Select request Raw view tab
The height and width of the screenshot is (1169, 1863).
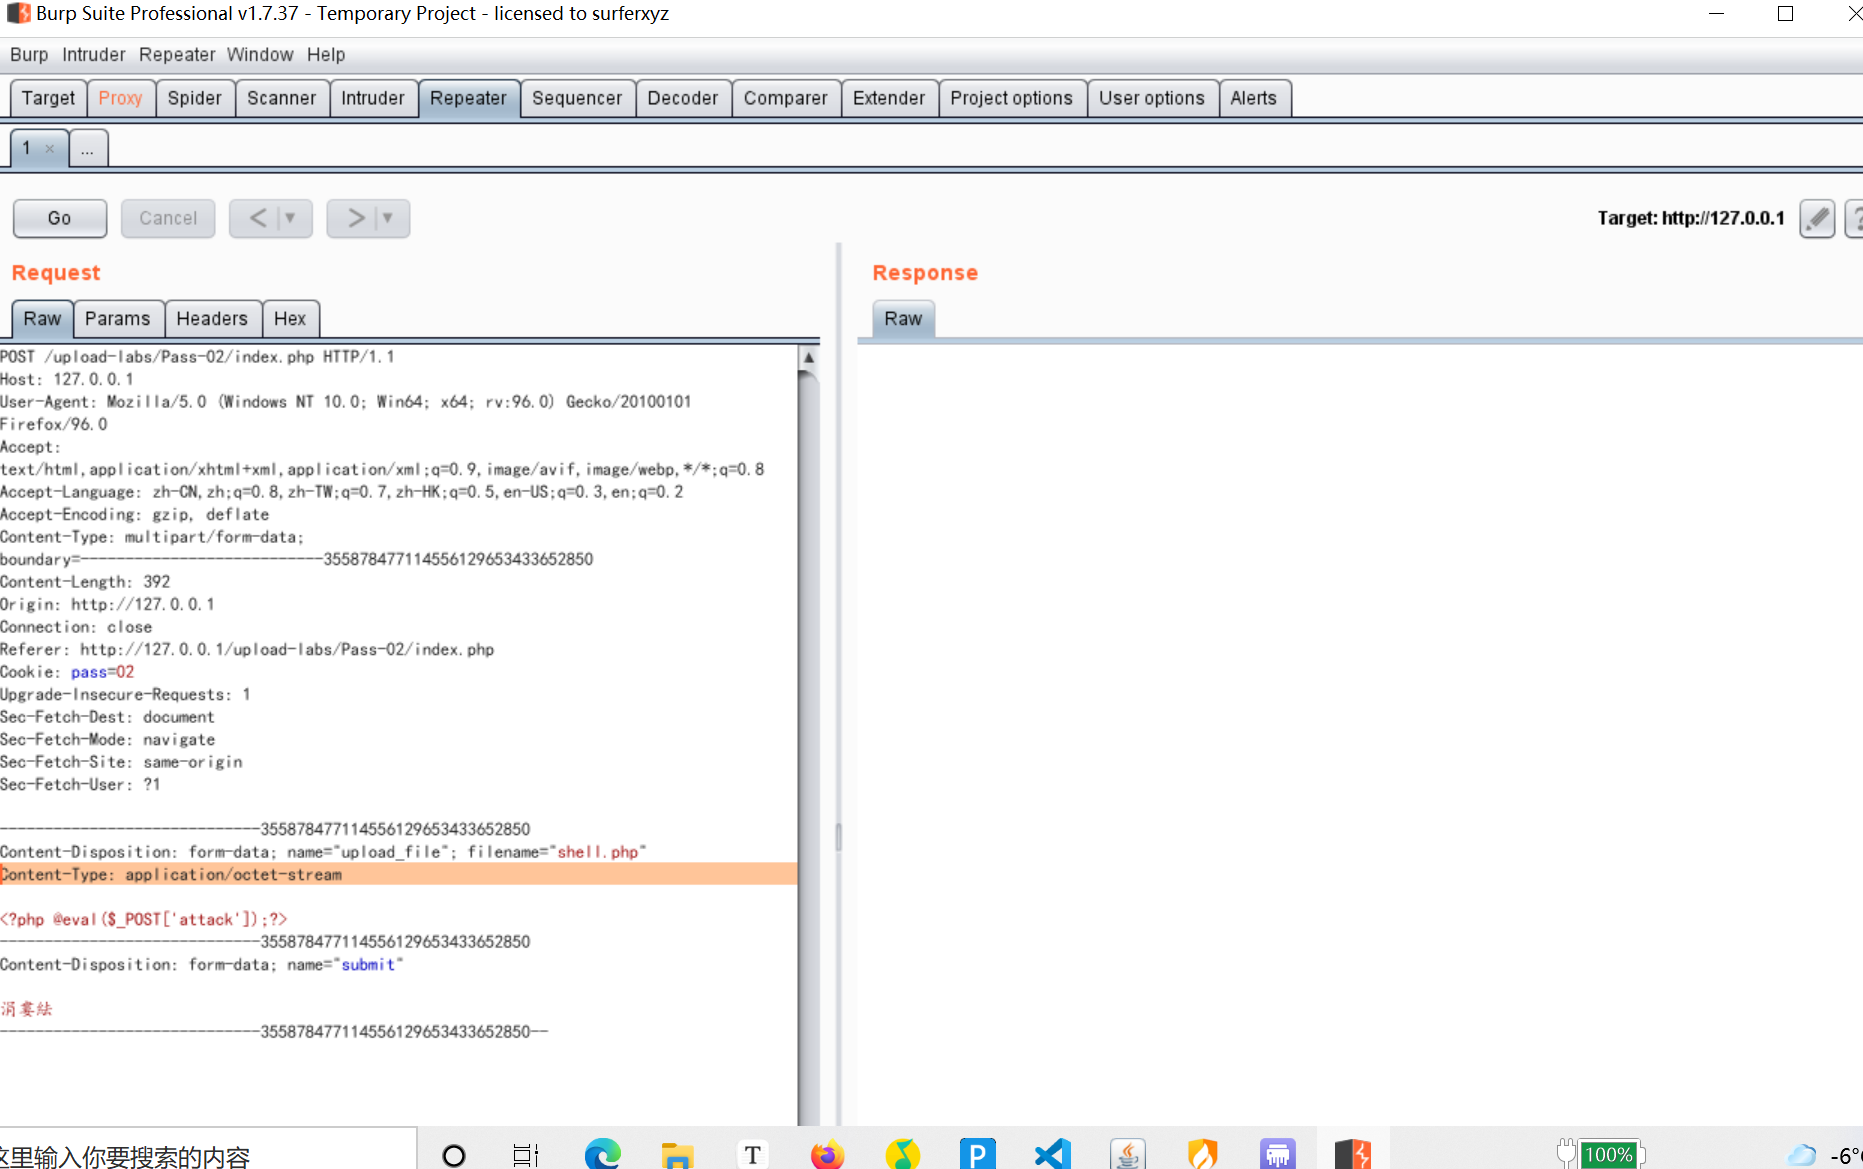coord(42,319)
